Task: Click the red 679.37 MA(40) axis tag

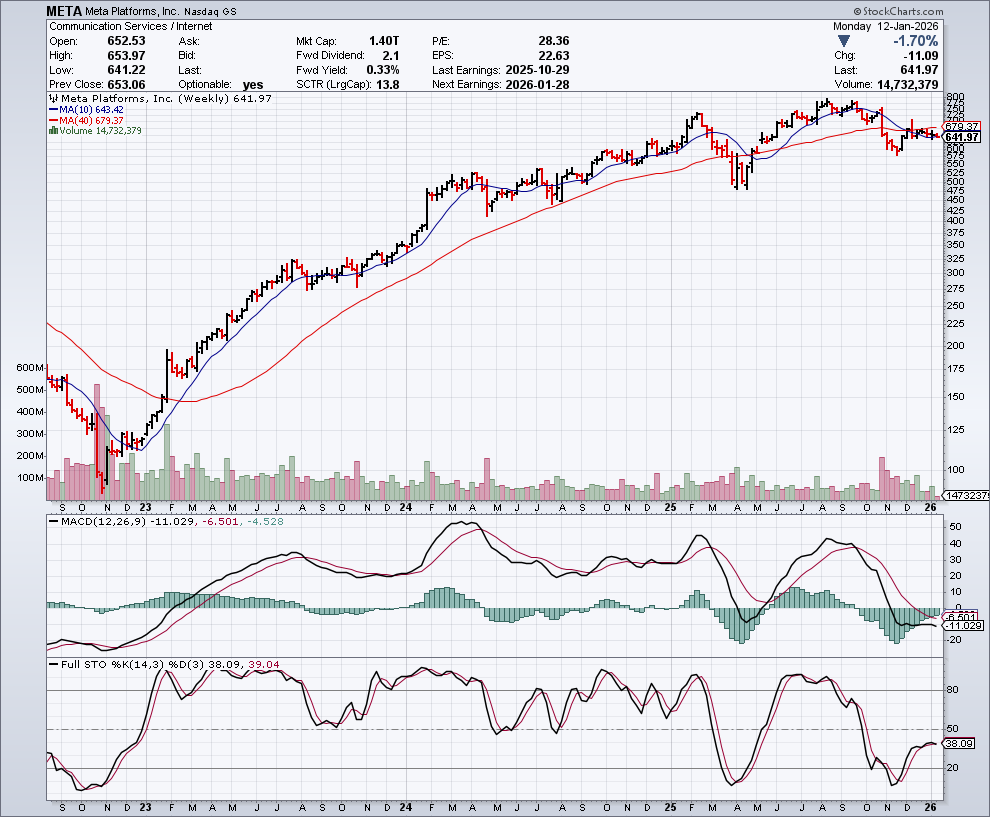Action: 960,126
